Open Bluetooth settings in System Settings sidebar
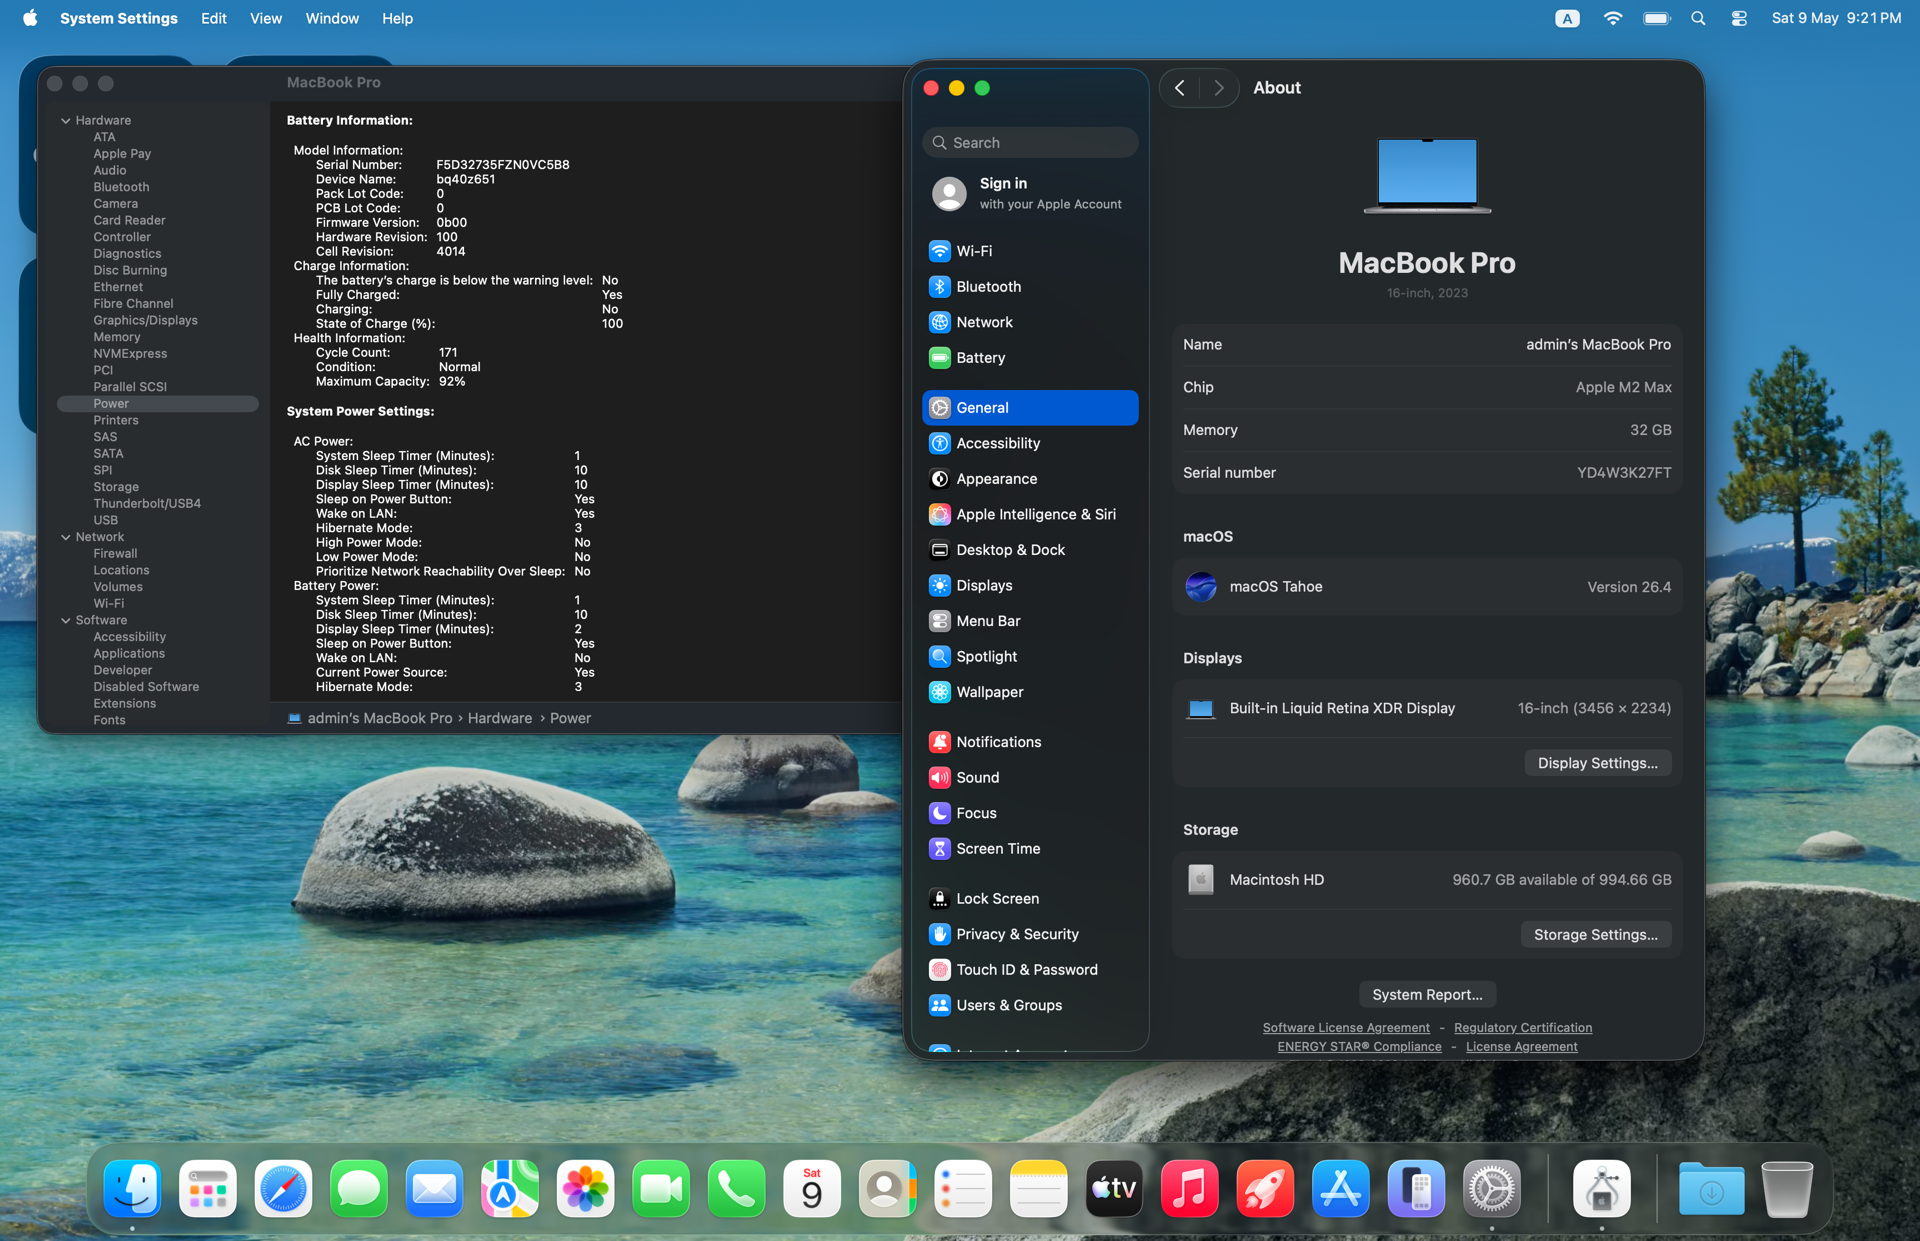The image size is (1920, 1241). pyautogui.click(x=1030, y=287)
